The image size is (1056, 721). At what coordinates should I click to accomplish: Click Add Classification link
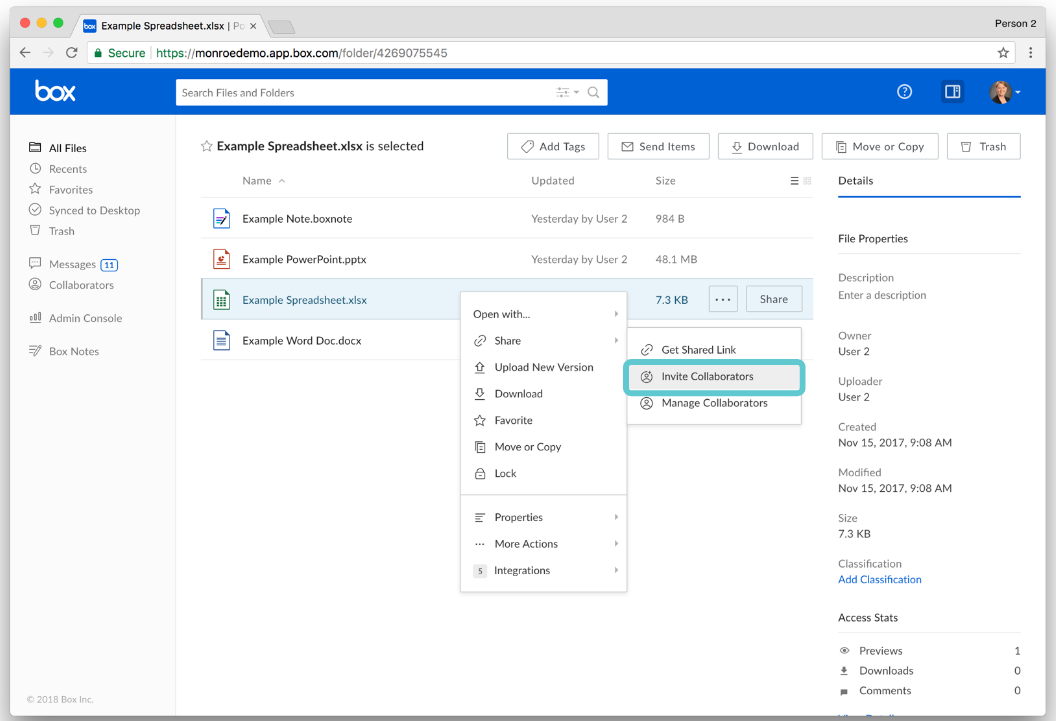880,579
